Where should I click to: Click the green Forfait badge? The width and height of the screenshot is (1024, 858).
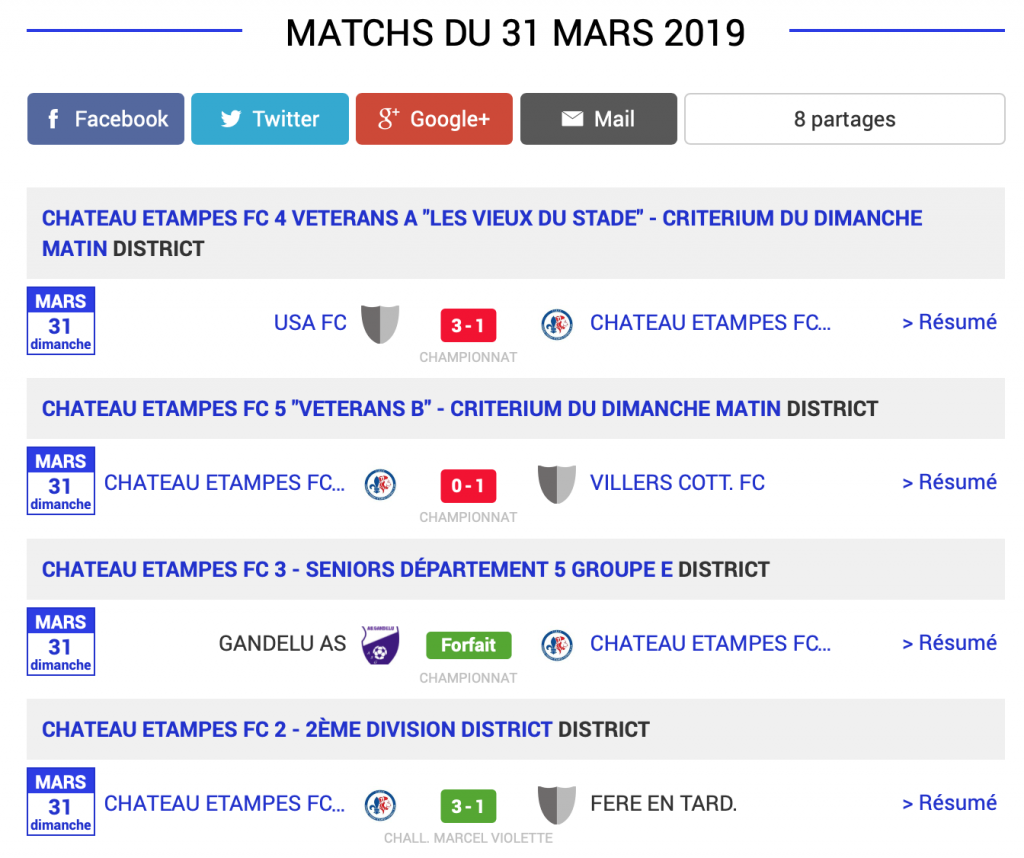coord(468,645)
